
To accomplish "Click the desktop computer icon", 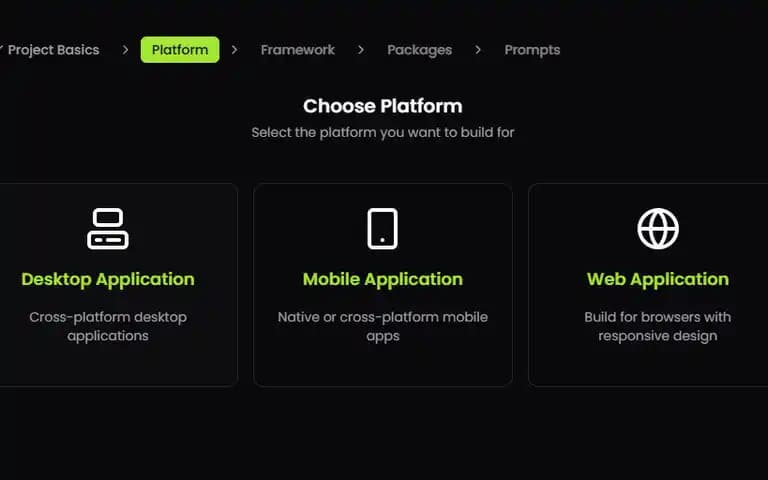I will (108, 229).
